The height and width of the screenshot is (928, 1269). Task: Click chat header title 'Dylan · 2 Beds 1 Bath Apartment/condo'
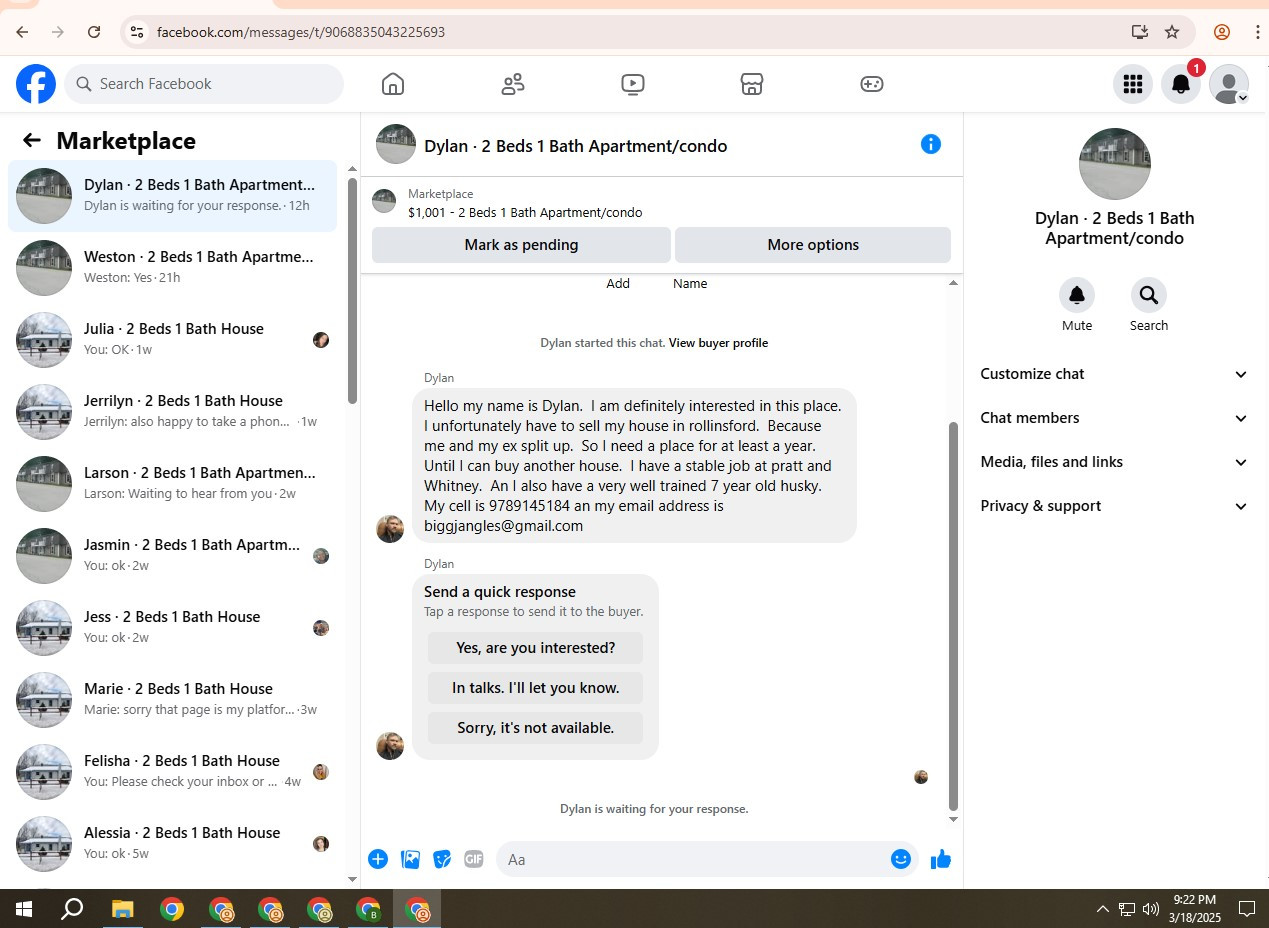tap(576, 146)
